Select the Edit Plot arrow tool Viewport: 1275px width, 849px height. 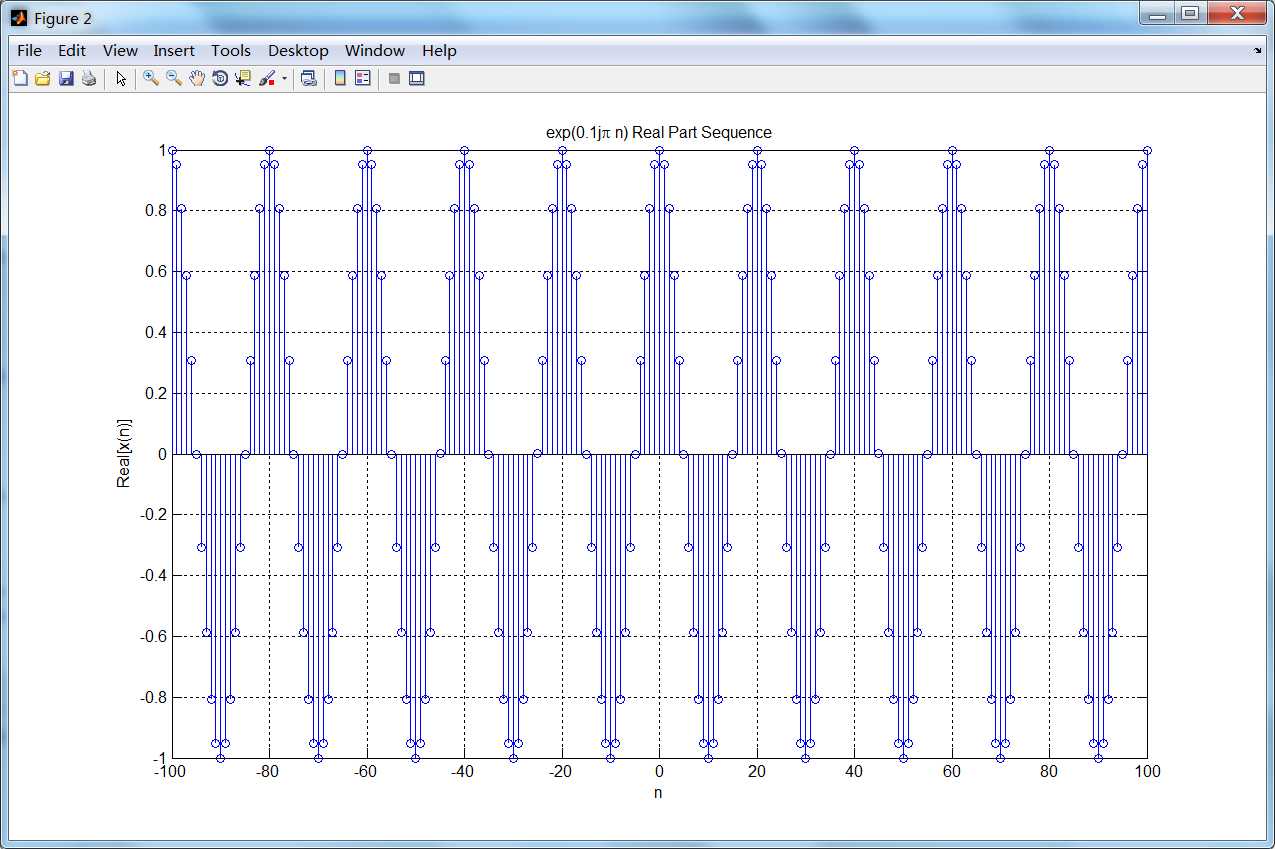(121, 78)
